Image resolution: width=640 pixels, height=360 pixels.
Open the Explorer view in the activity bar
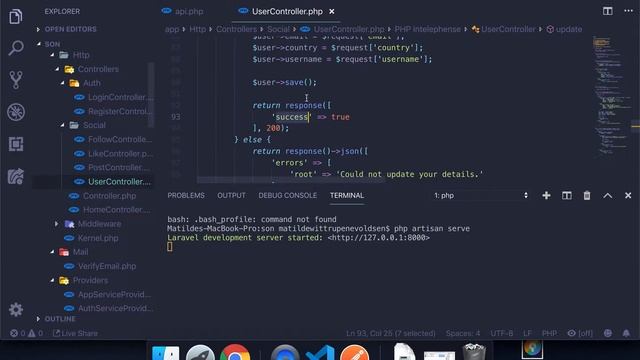click(x=16, y=16)
